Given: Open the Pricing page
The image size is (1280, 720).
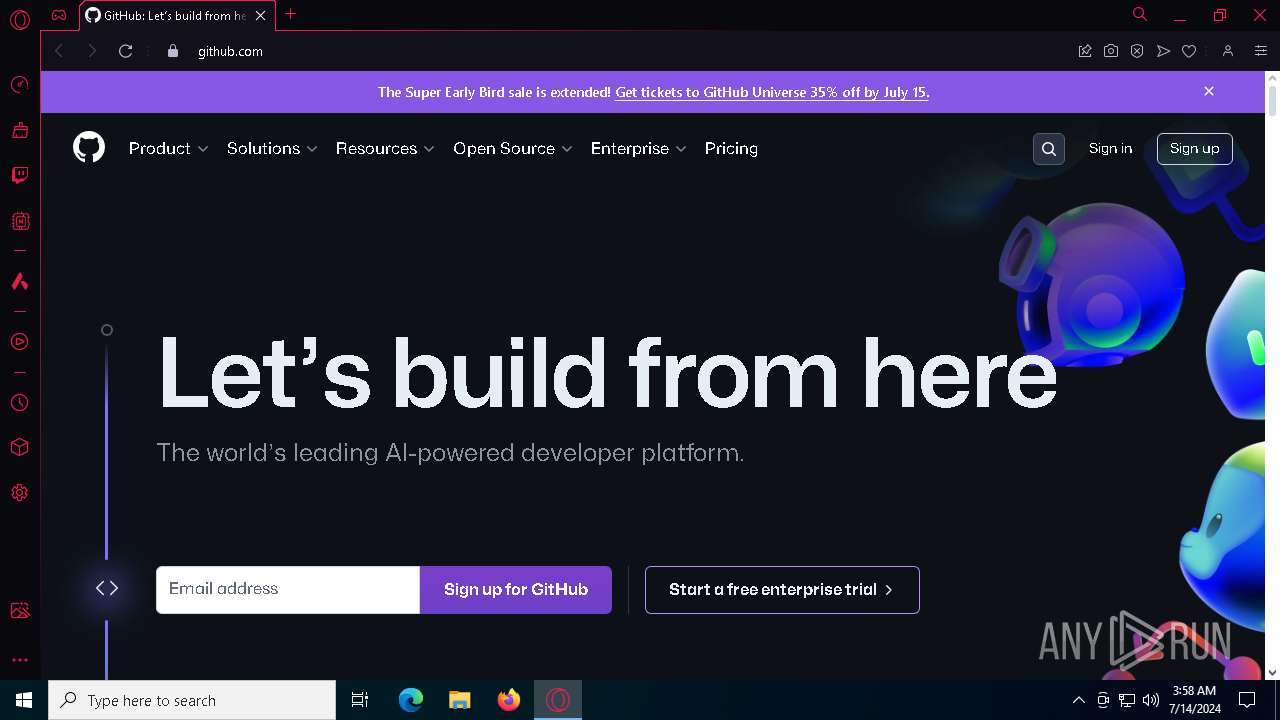Looking at the screenshot, I should click(x=731, y=148).
